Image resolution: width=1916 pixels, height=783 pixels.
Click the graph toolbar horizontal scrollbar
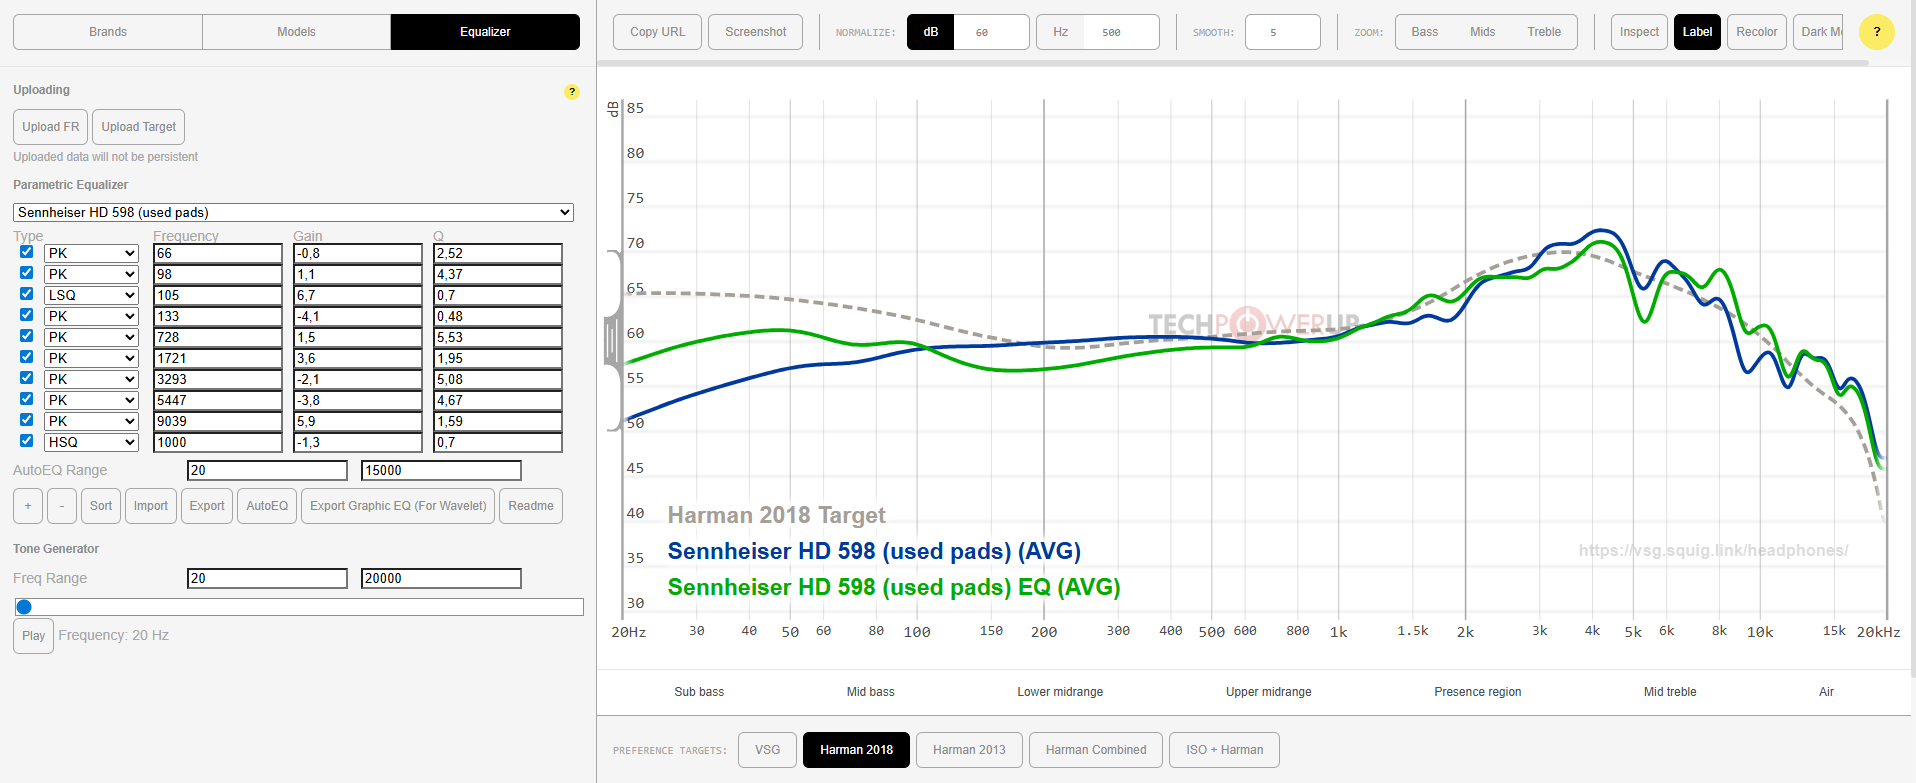tap(1233, 63)
